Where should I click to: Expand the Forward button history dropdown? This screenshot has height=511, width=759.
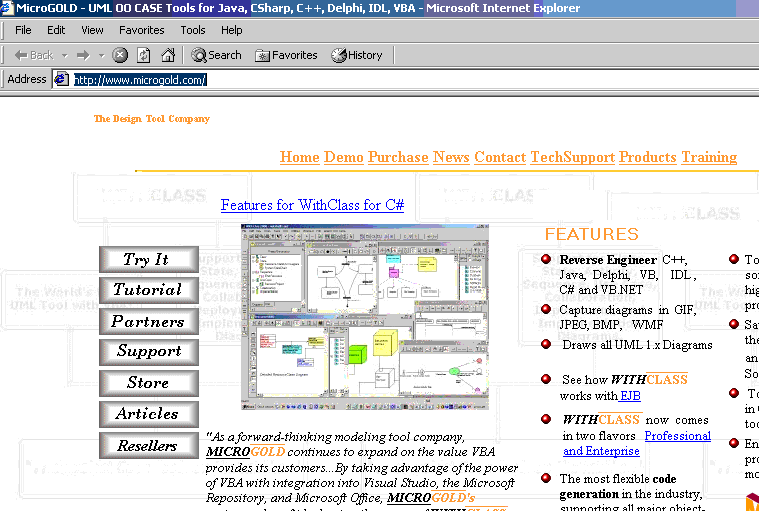click(x=99, y=55)
